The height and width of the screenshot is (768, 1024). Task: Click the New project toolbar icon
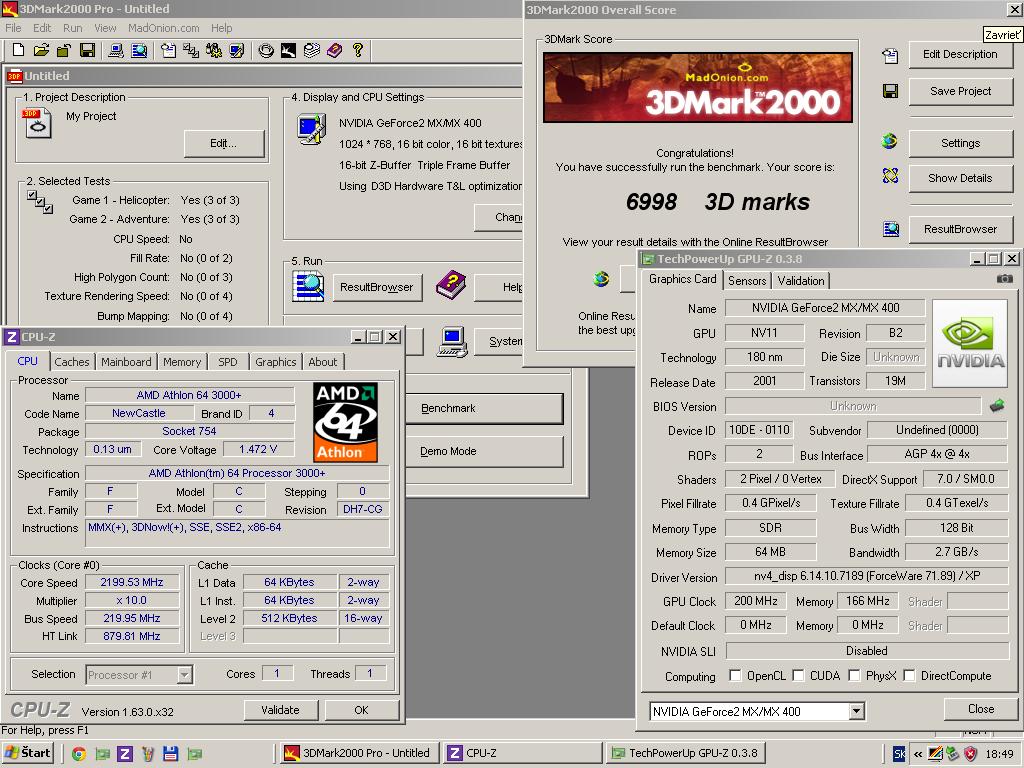coord(18,50)
